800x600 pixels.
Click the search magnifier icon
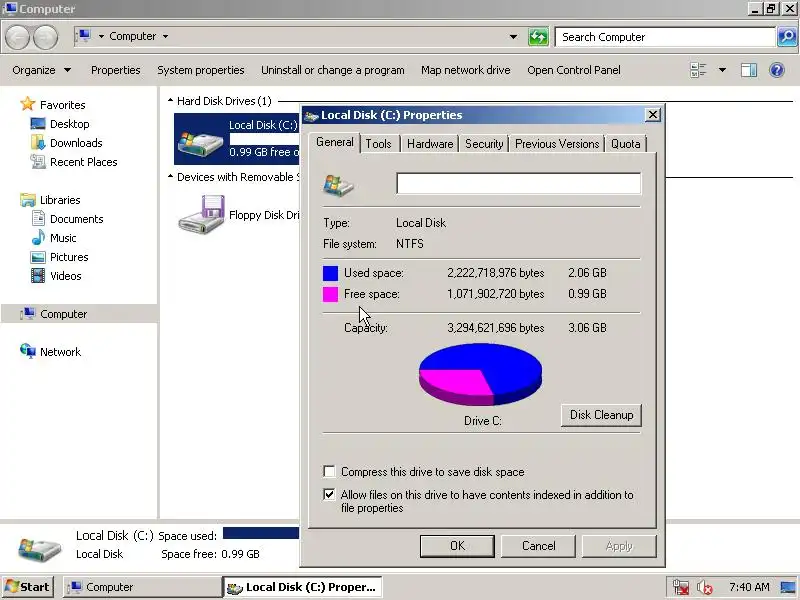pyautogui.click(x=787, y=37)
